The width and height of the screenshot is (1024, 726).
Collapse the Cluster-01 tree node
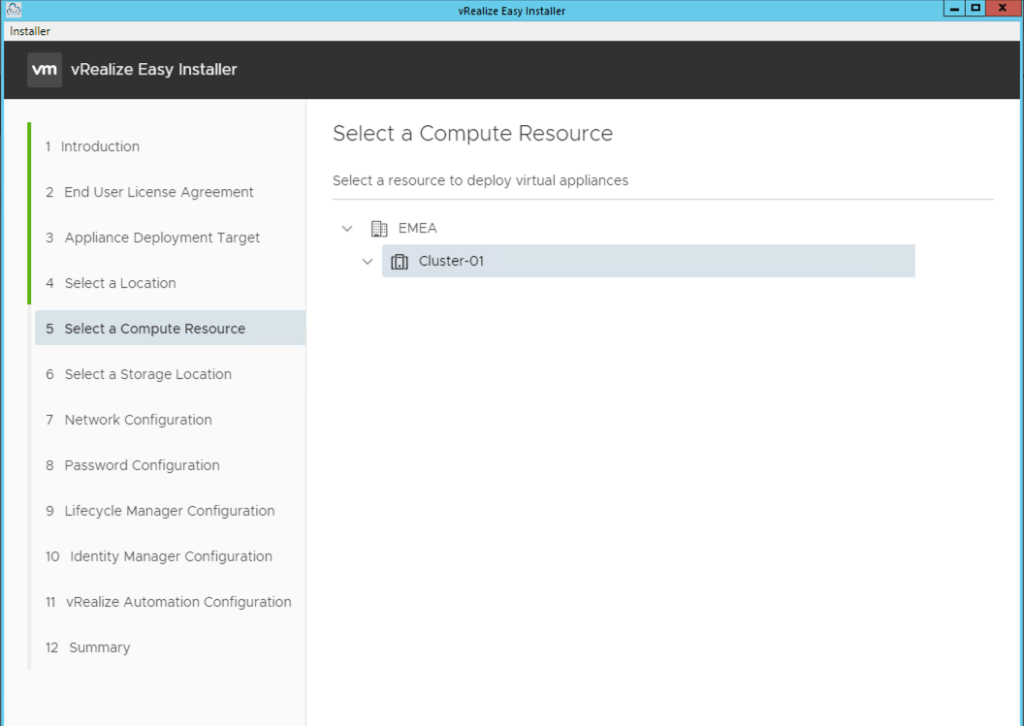coord(367,262)
